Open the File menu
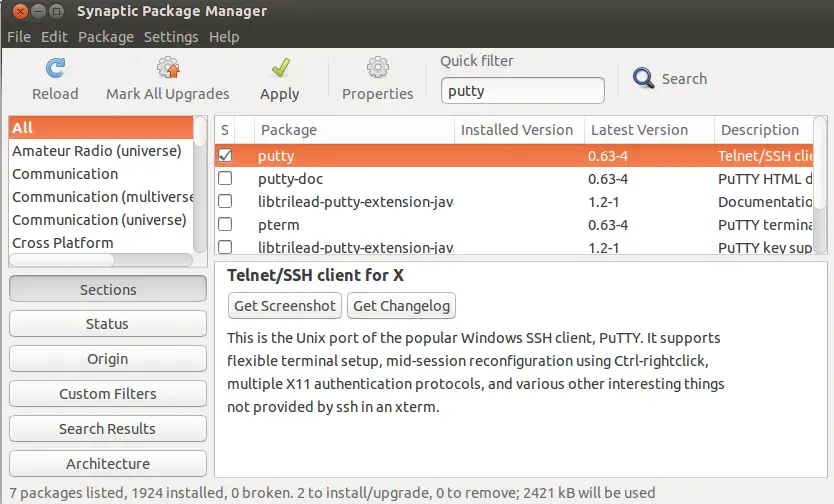 pos(19,37)
